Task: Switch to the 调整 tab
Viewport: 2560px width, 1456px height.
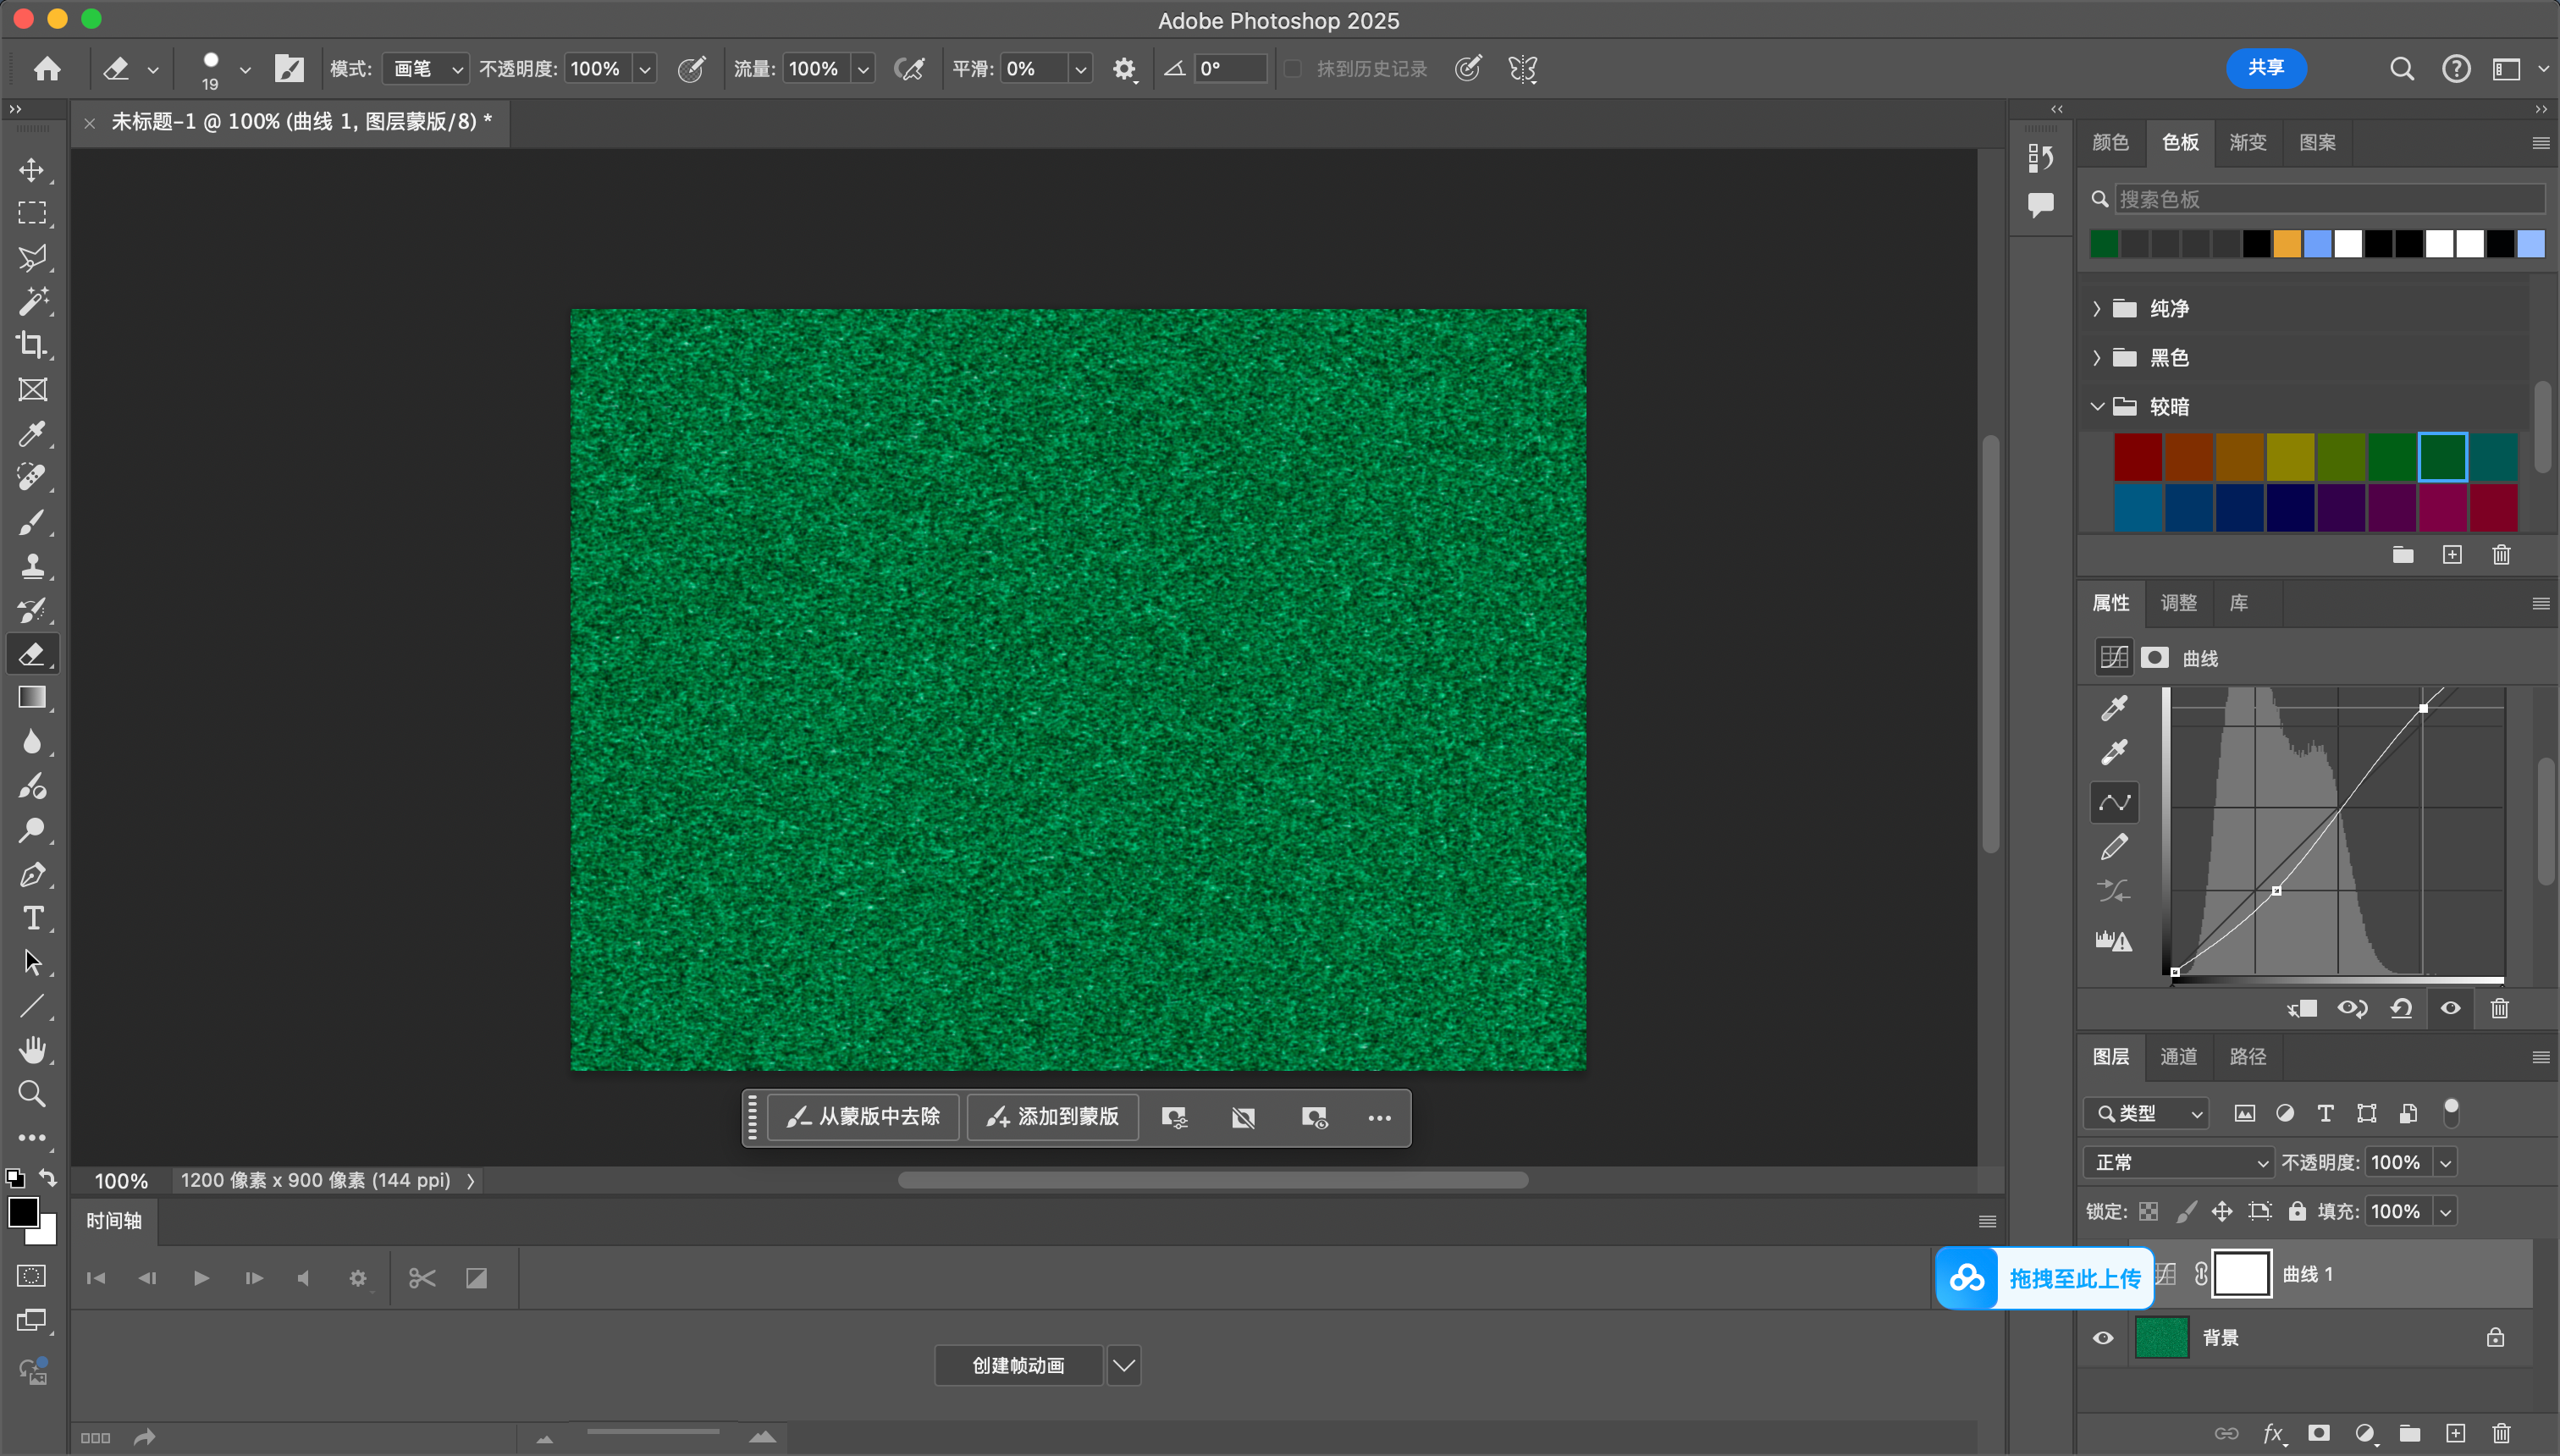Action: coord(2178,603)
